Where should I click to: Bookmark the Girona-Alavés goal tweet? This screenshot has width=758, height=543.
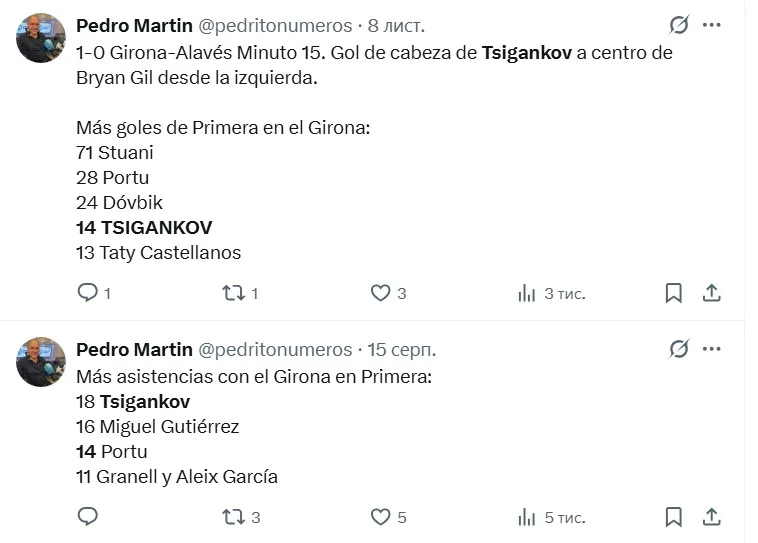pyautogui.click(x=674, y=293)
